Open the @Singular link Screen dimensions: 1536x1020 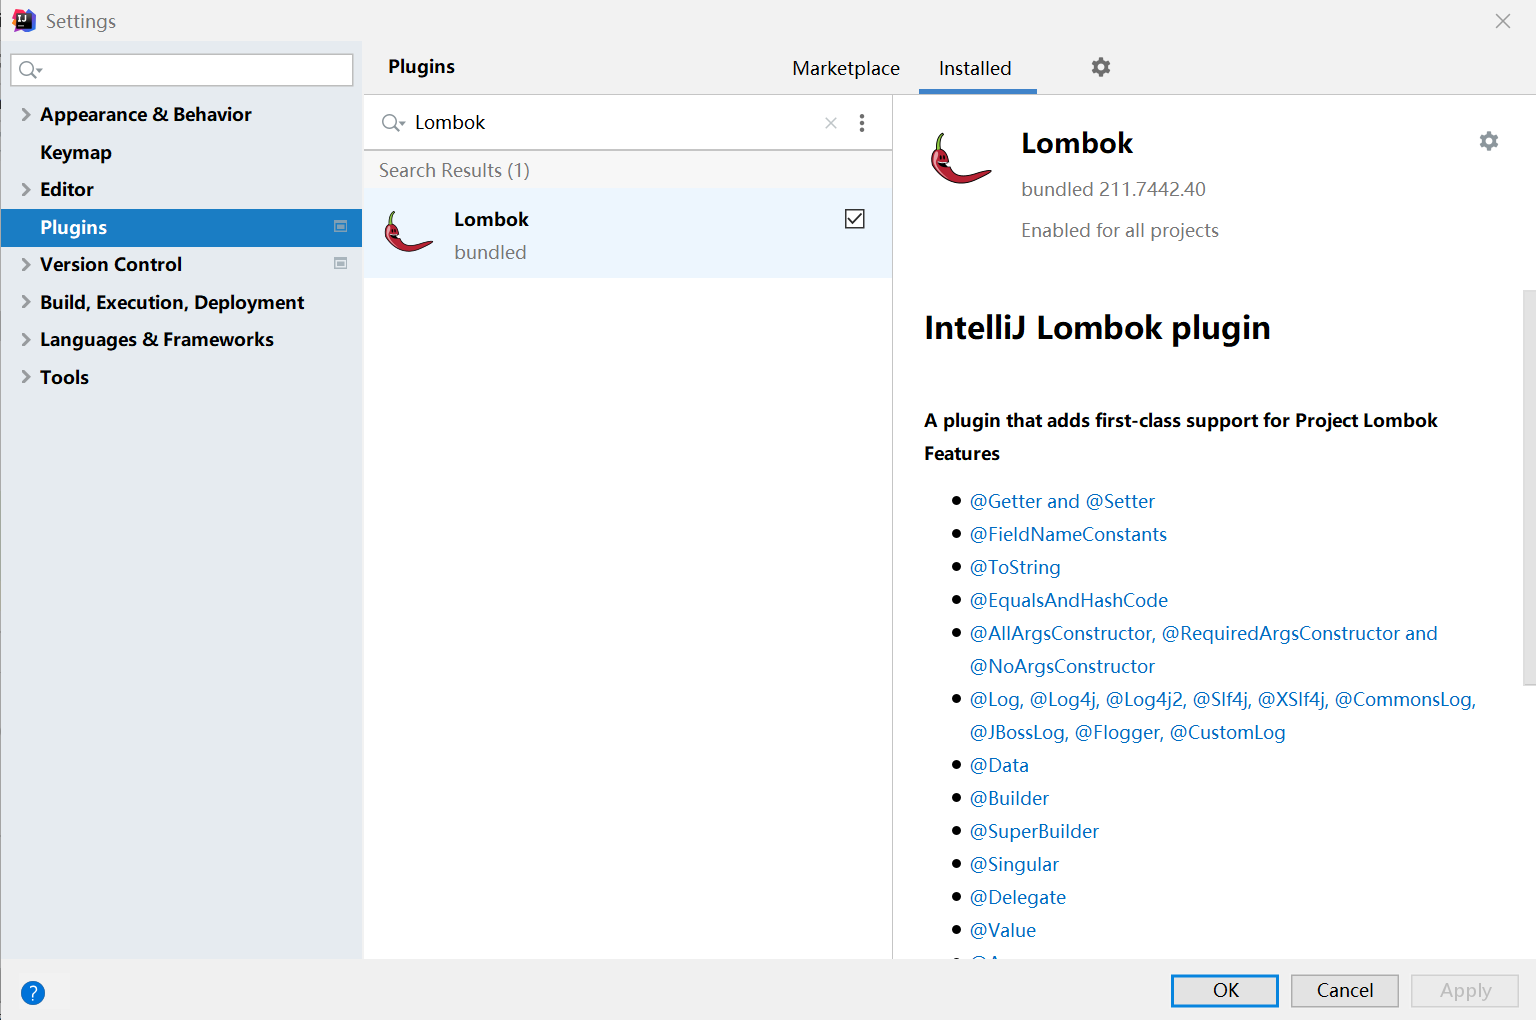click(1014, 864)
